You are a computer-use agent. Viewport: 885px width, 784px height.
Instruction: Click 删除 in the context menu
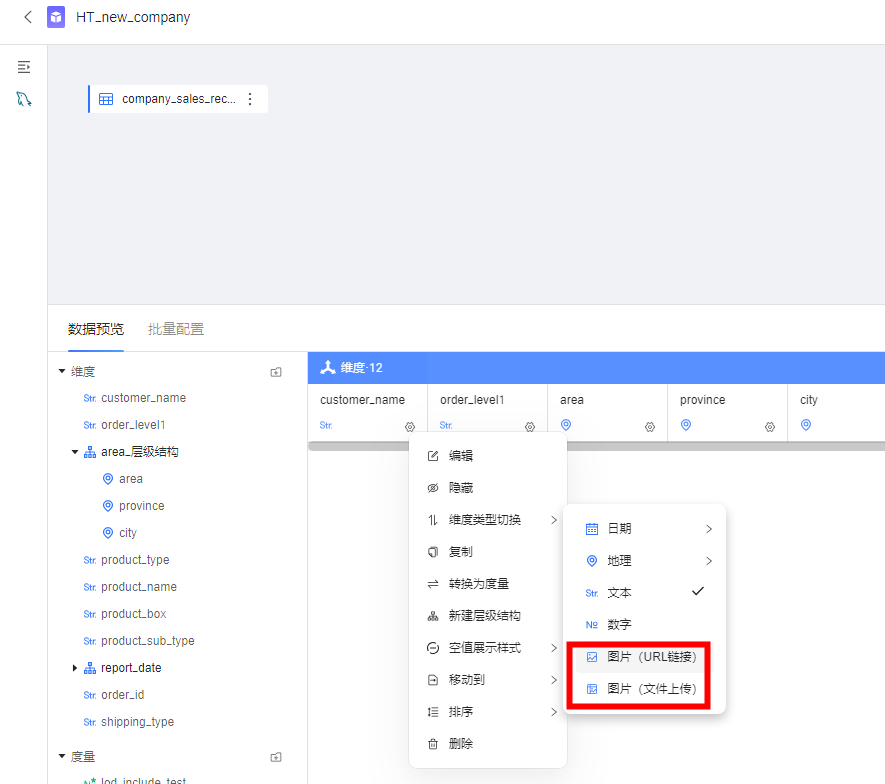point(460,744)
